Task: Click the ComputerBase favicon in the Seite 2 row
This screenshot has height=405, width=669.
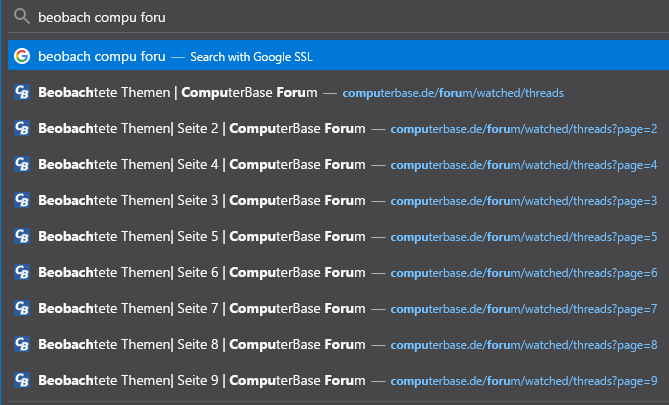Action: pyautogui.click(x=22, y=128)
